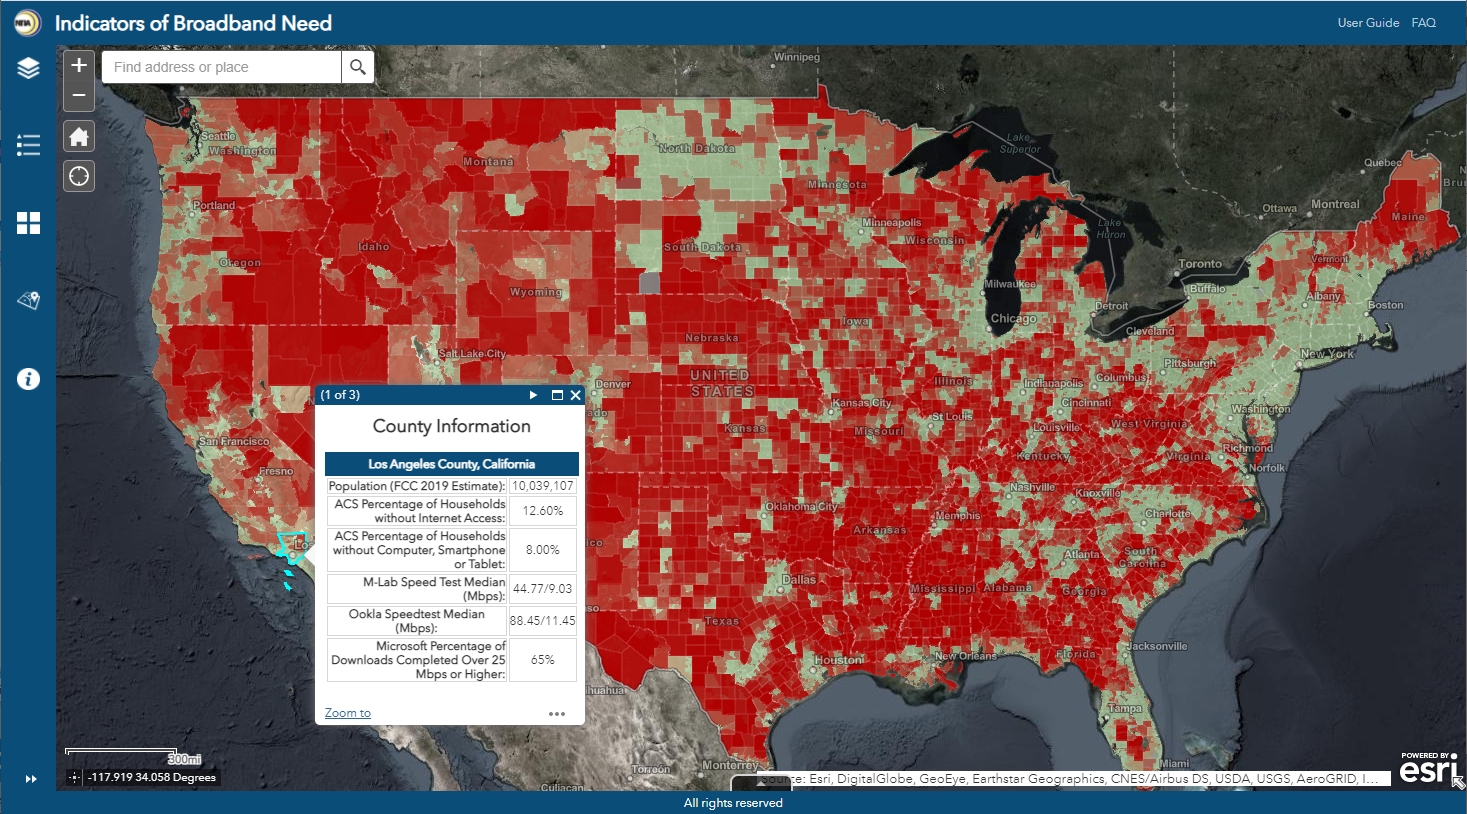Return to default extent with Home button
The width and height of the screenshot is (1467, 814).
click(79, 136)
